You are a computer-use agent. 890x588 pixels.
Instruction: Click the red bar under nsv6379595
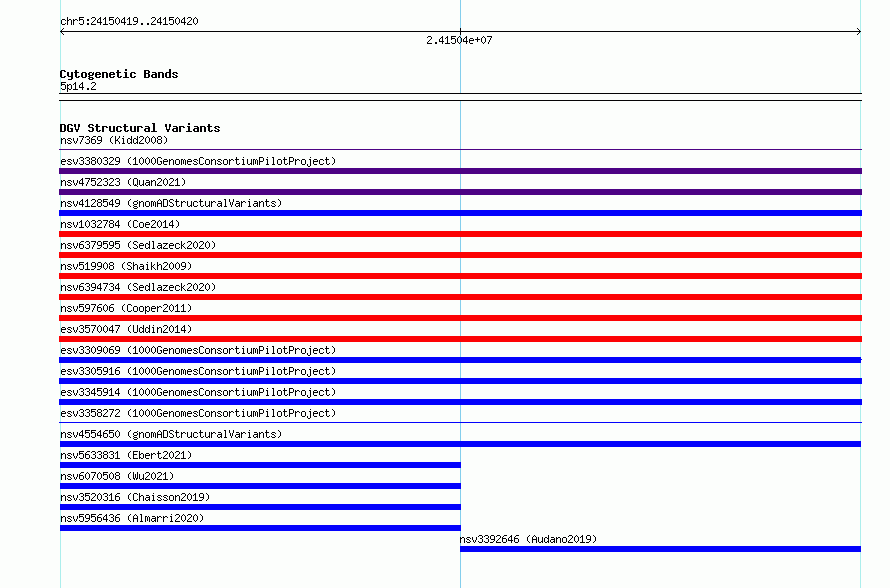click(460, 255)
